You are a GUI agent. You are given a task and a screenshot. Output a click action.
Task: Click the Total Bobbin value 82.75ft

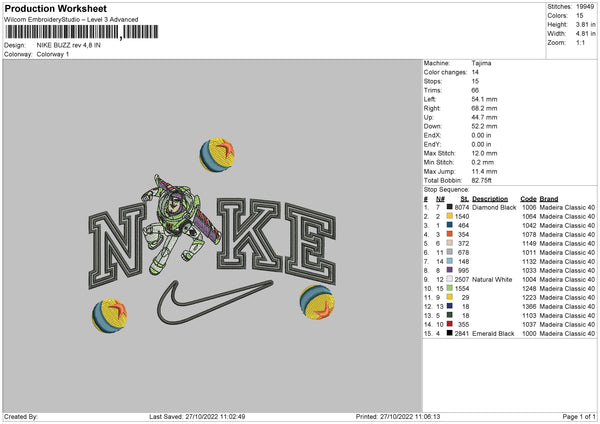click(x=481, y=180)
